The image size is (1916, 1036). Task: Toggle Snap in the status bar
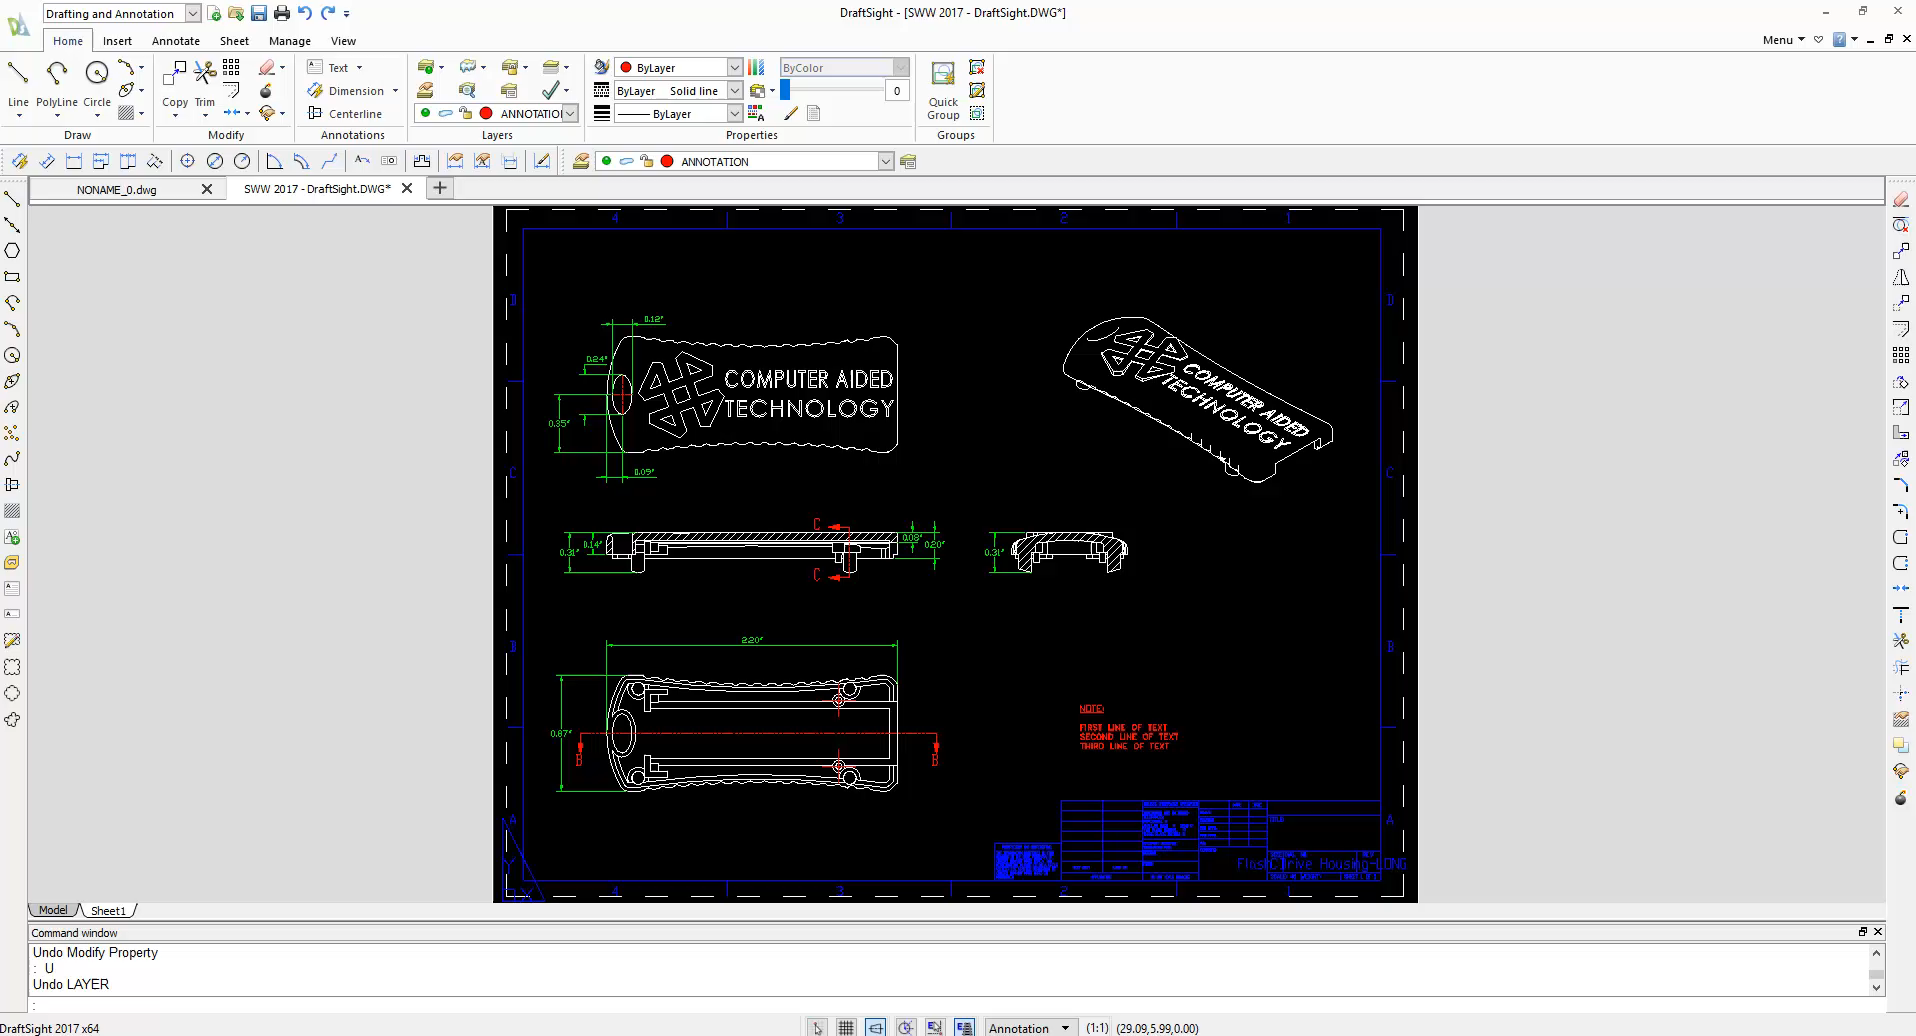tap(818, 1027)
